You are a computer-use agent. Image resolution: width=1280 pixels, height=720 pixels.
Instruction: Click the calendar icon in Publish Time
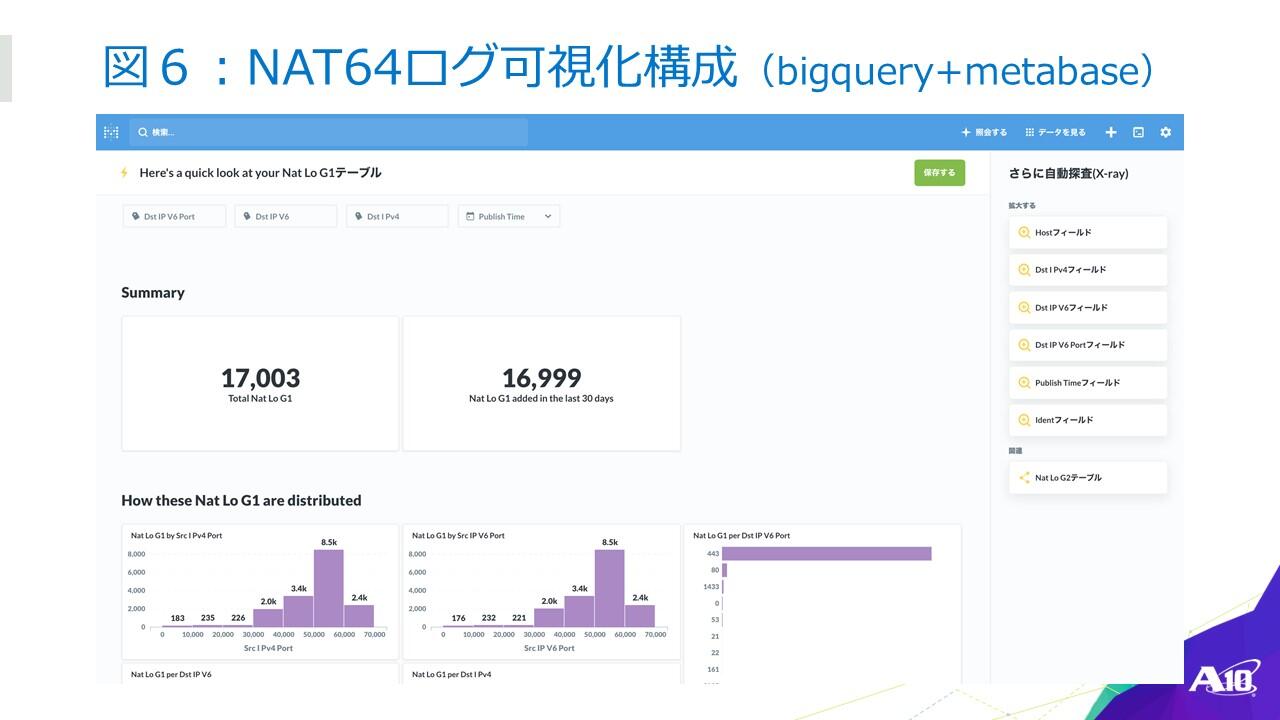(x=470, y=216)
